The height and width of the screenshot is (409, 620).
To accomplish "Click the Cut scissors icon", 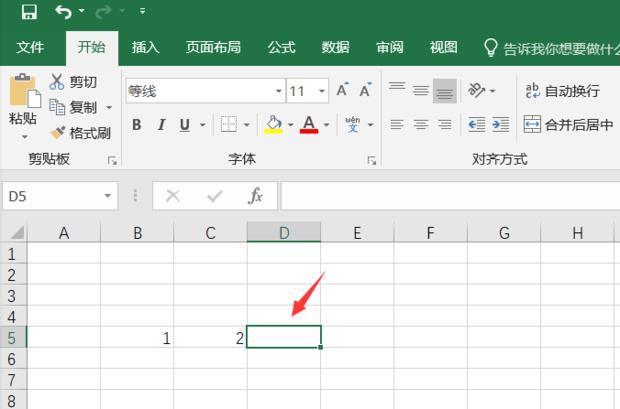I will pyautogui.click(x=57, y=82).
